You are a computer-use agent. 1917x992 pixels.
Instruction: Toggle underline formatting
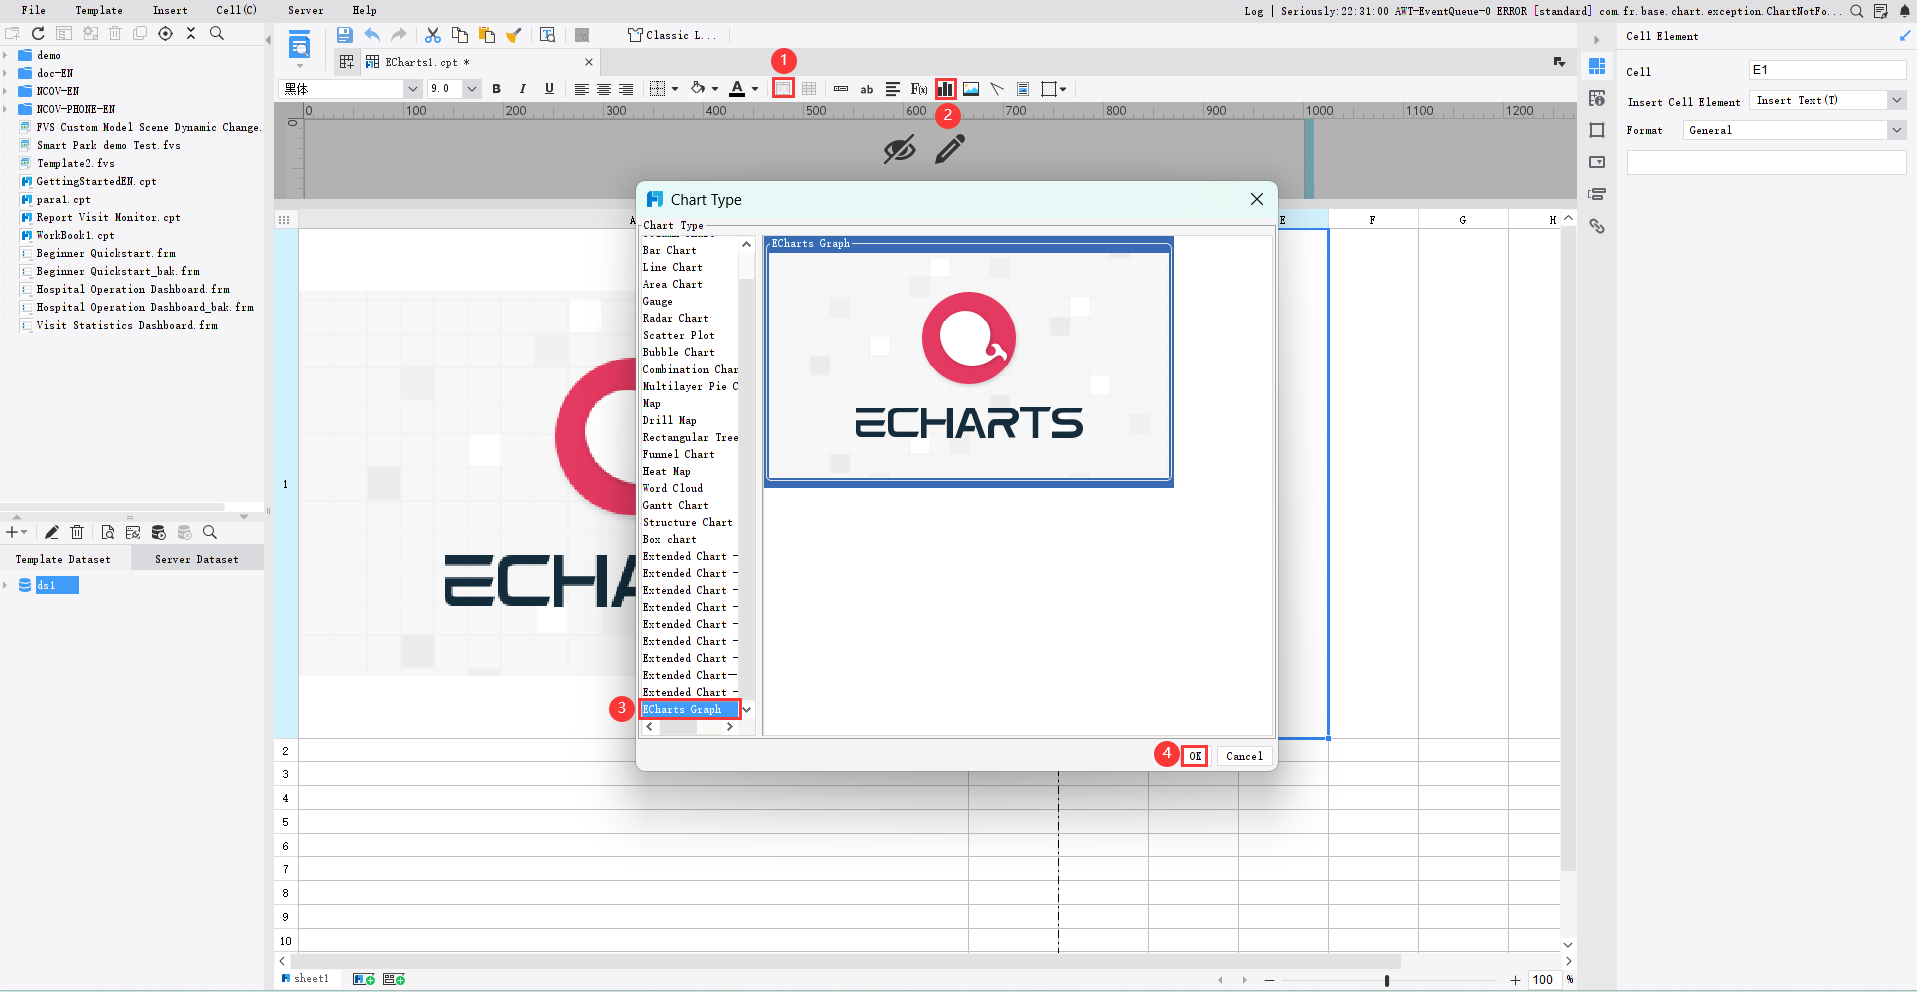pos(548,89)
